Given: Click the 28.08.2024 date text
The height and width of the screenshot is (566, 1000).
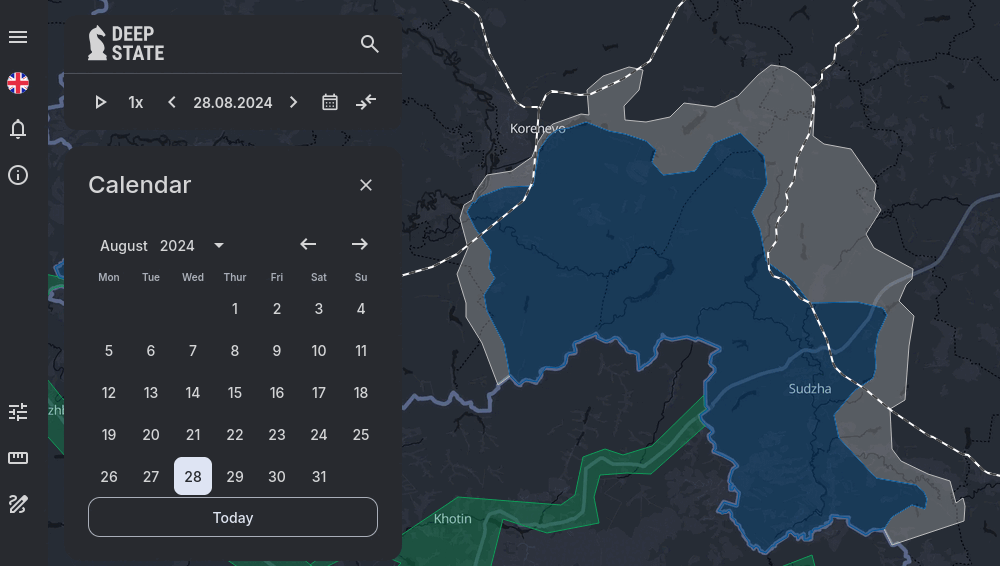Looking at the screenshot, I should click(233, 102).
